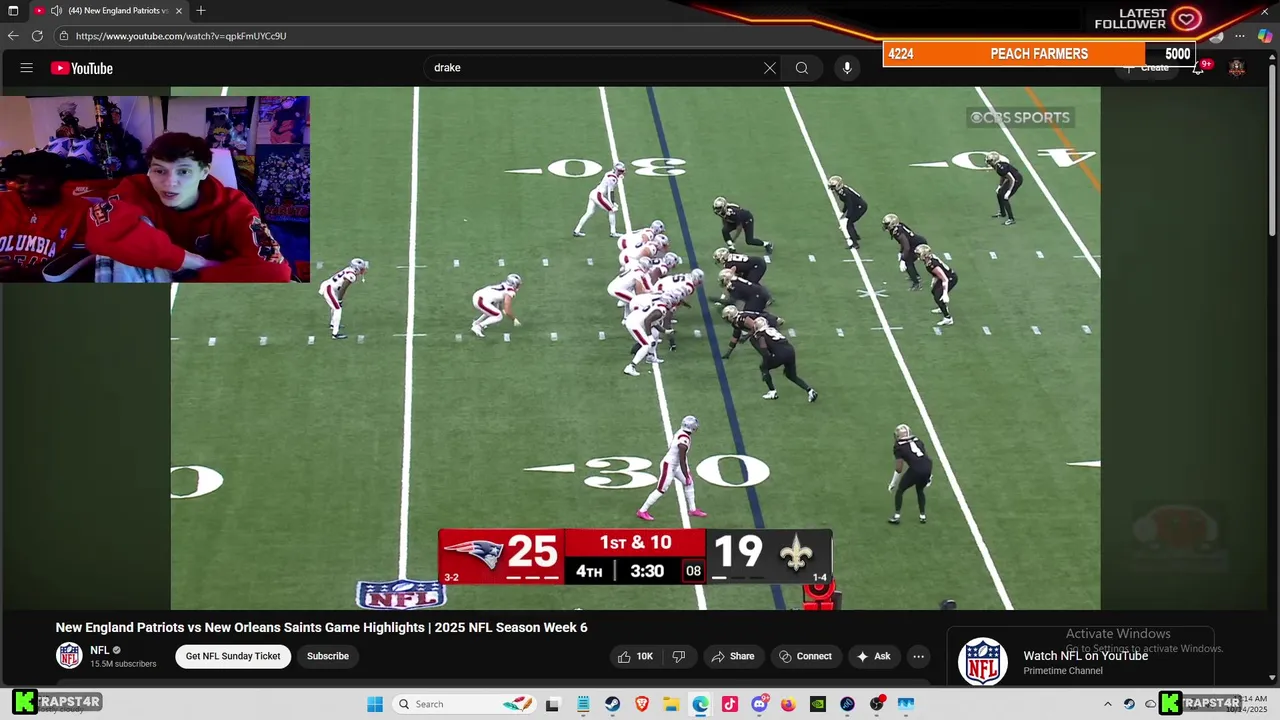Image resolution: width=1280 pixels, height=720 pixels.
Task: Show hidden system tray icons chevron
Action: [x=1107, y=704]
